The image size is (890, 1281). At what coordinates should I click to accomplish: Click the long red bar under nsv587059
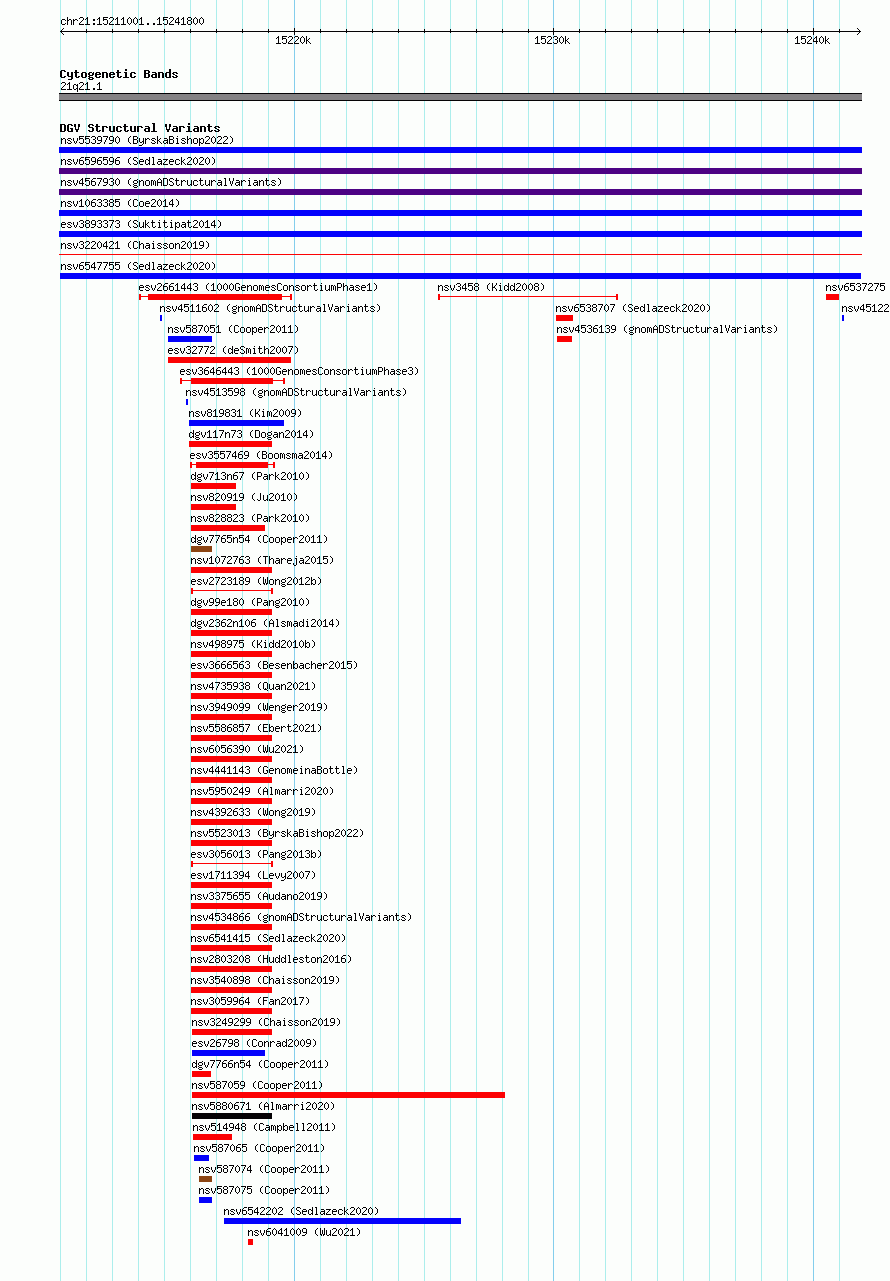348,1095
